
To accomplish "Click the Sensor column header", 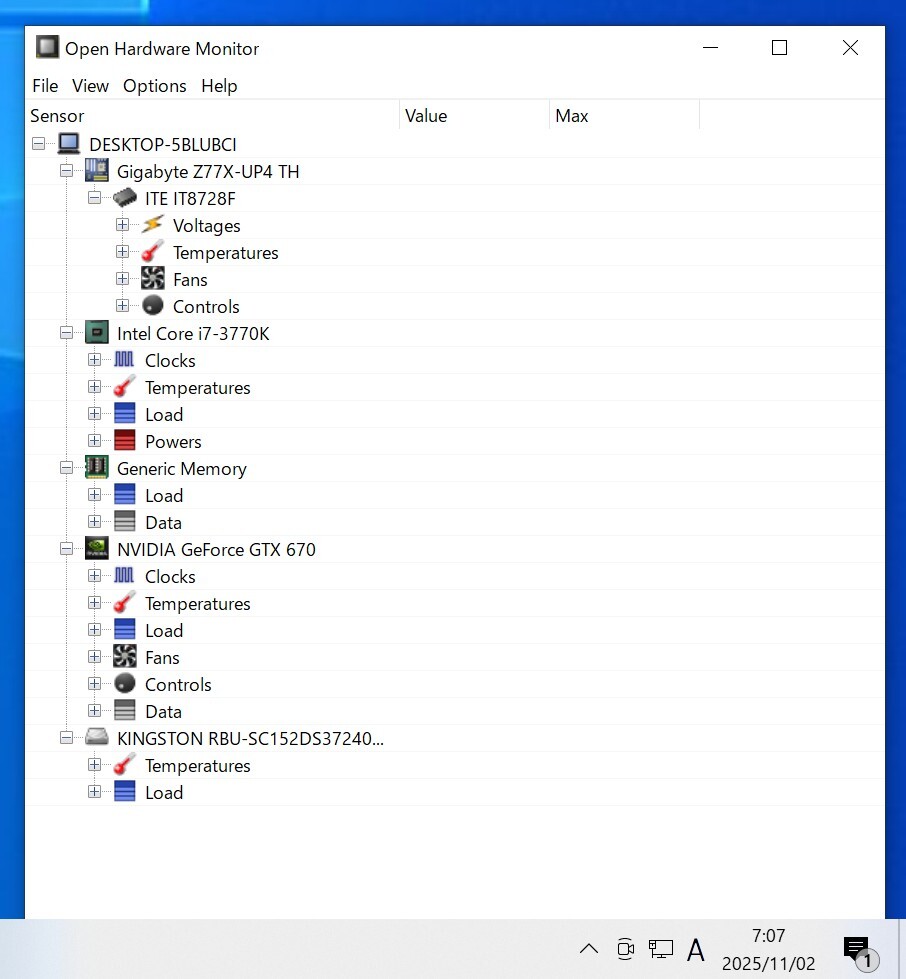I will tap(212, 116).
